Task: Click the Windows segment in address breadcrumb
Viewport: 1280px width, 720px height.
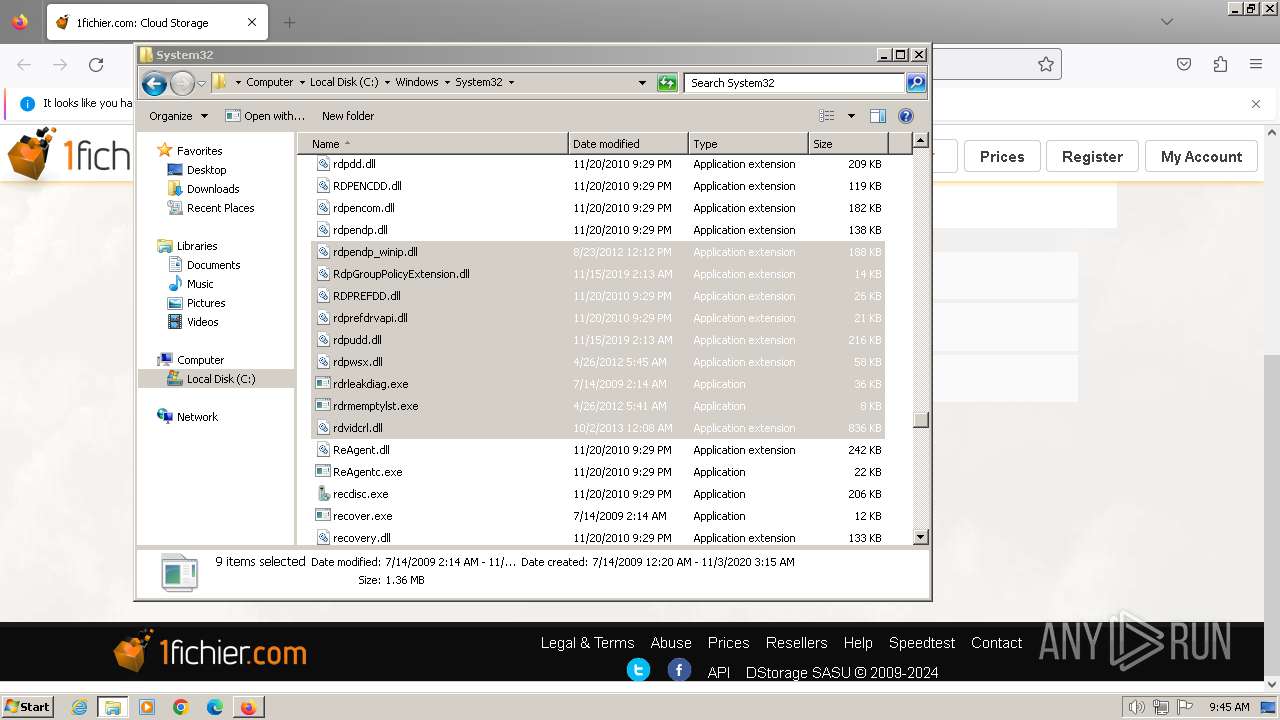Action: (416, 83)
